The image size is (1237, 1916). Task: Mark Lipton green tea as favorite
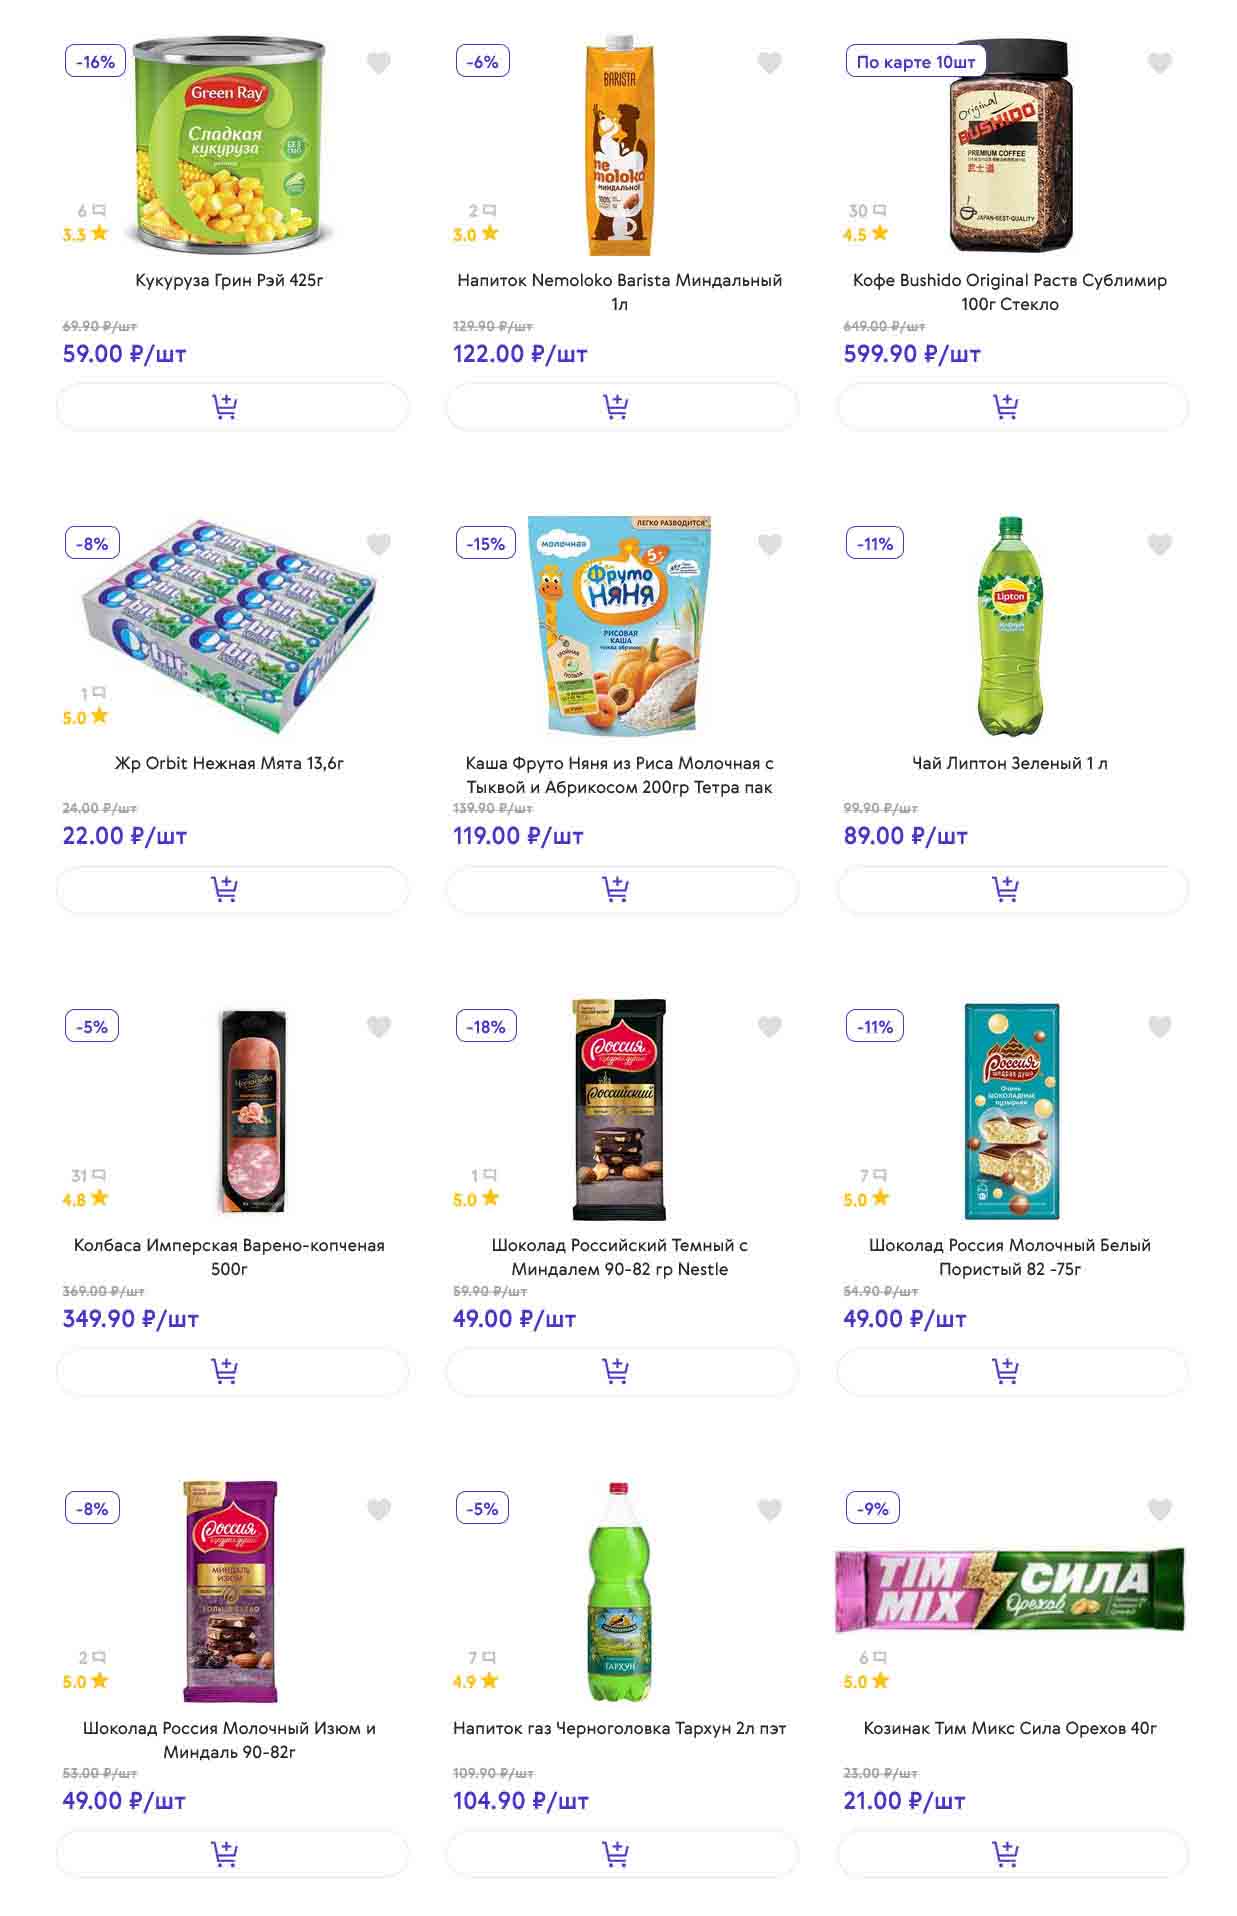[x=1159, y=545]
